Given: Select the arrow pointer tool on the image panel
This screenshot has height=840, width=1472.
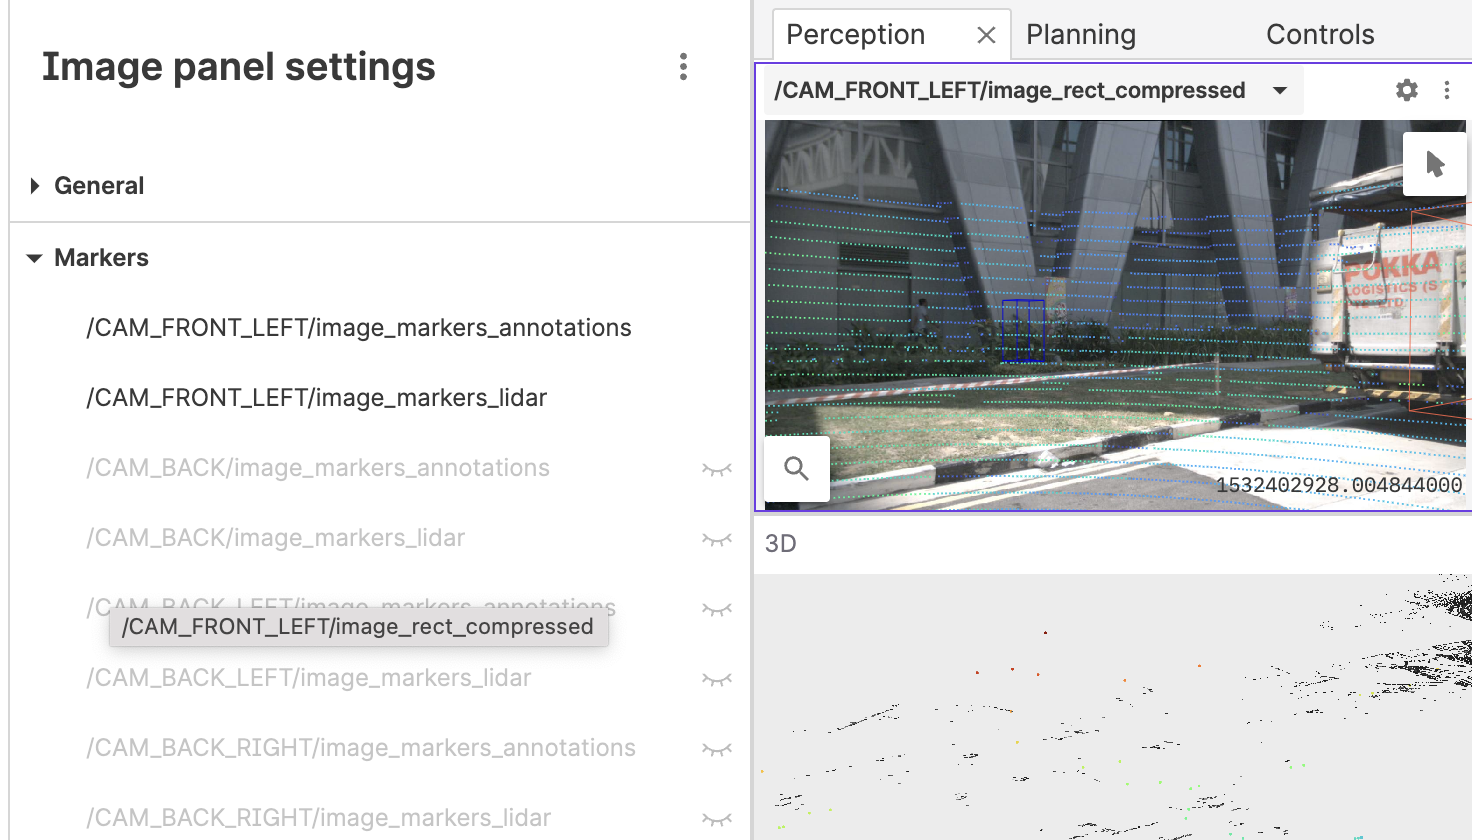Looking at the screenshot, I should tap(1434, 162).
